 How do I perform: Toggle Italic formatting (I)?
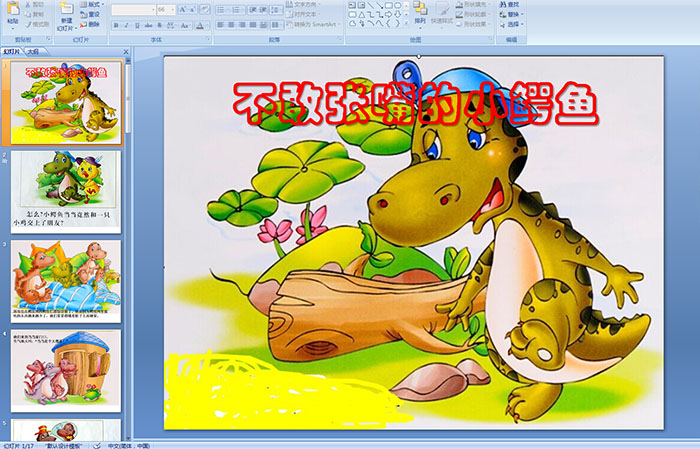coord(126,25)
